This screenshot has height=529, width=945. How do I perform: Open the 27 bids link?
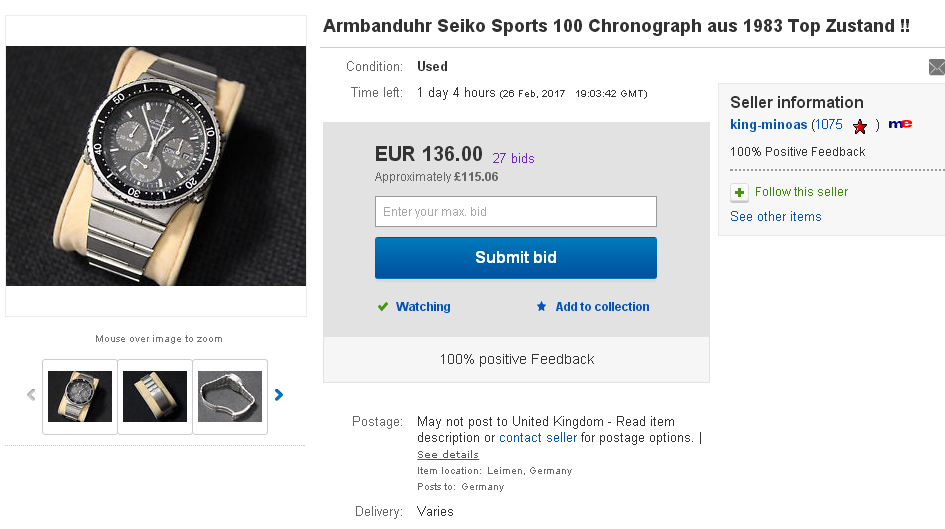[x=513, y=158]
